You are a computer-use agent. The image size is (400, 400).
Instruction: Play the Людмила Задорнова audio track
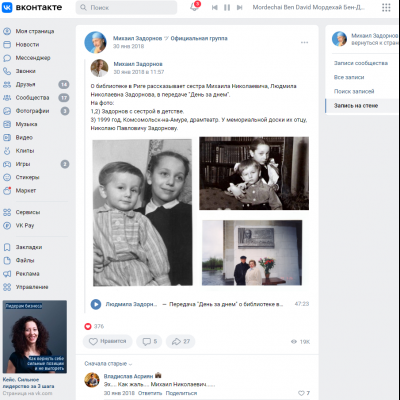pyautogui.click(x=96, y=304)
